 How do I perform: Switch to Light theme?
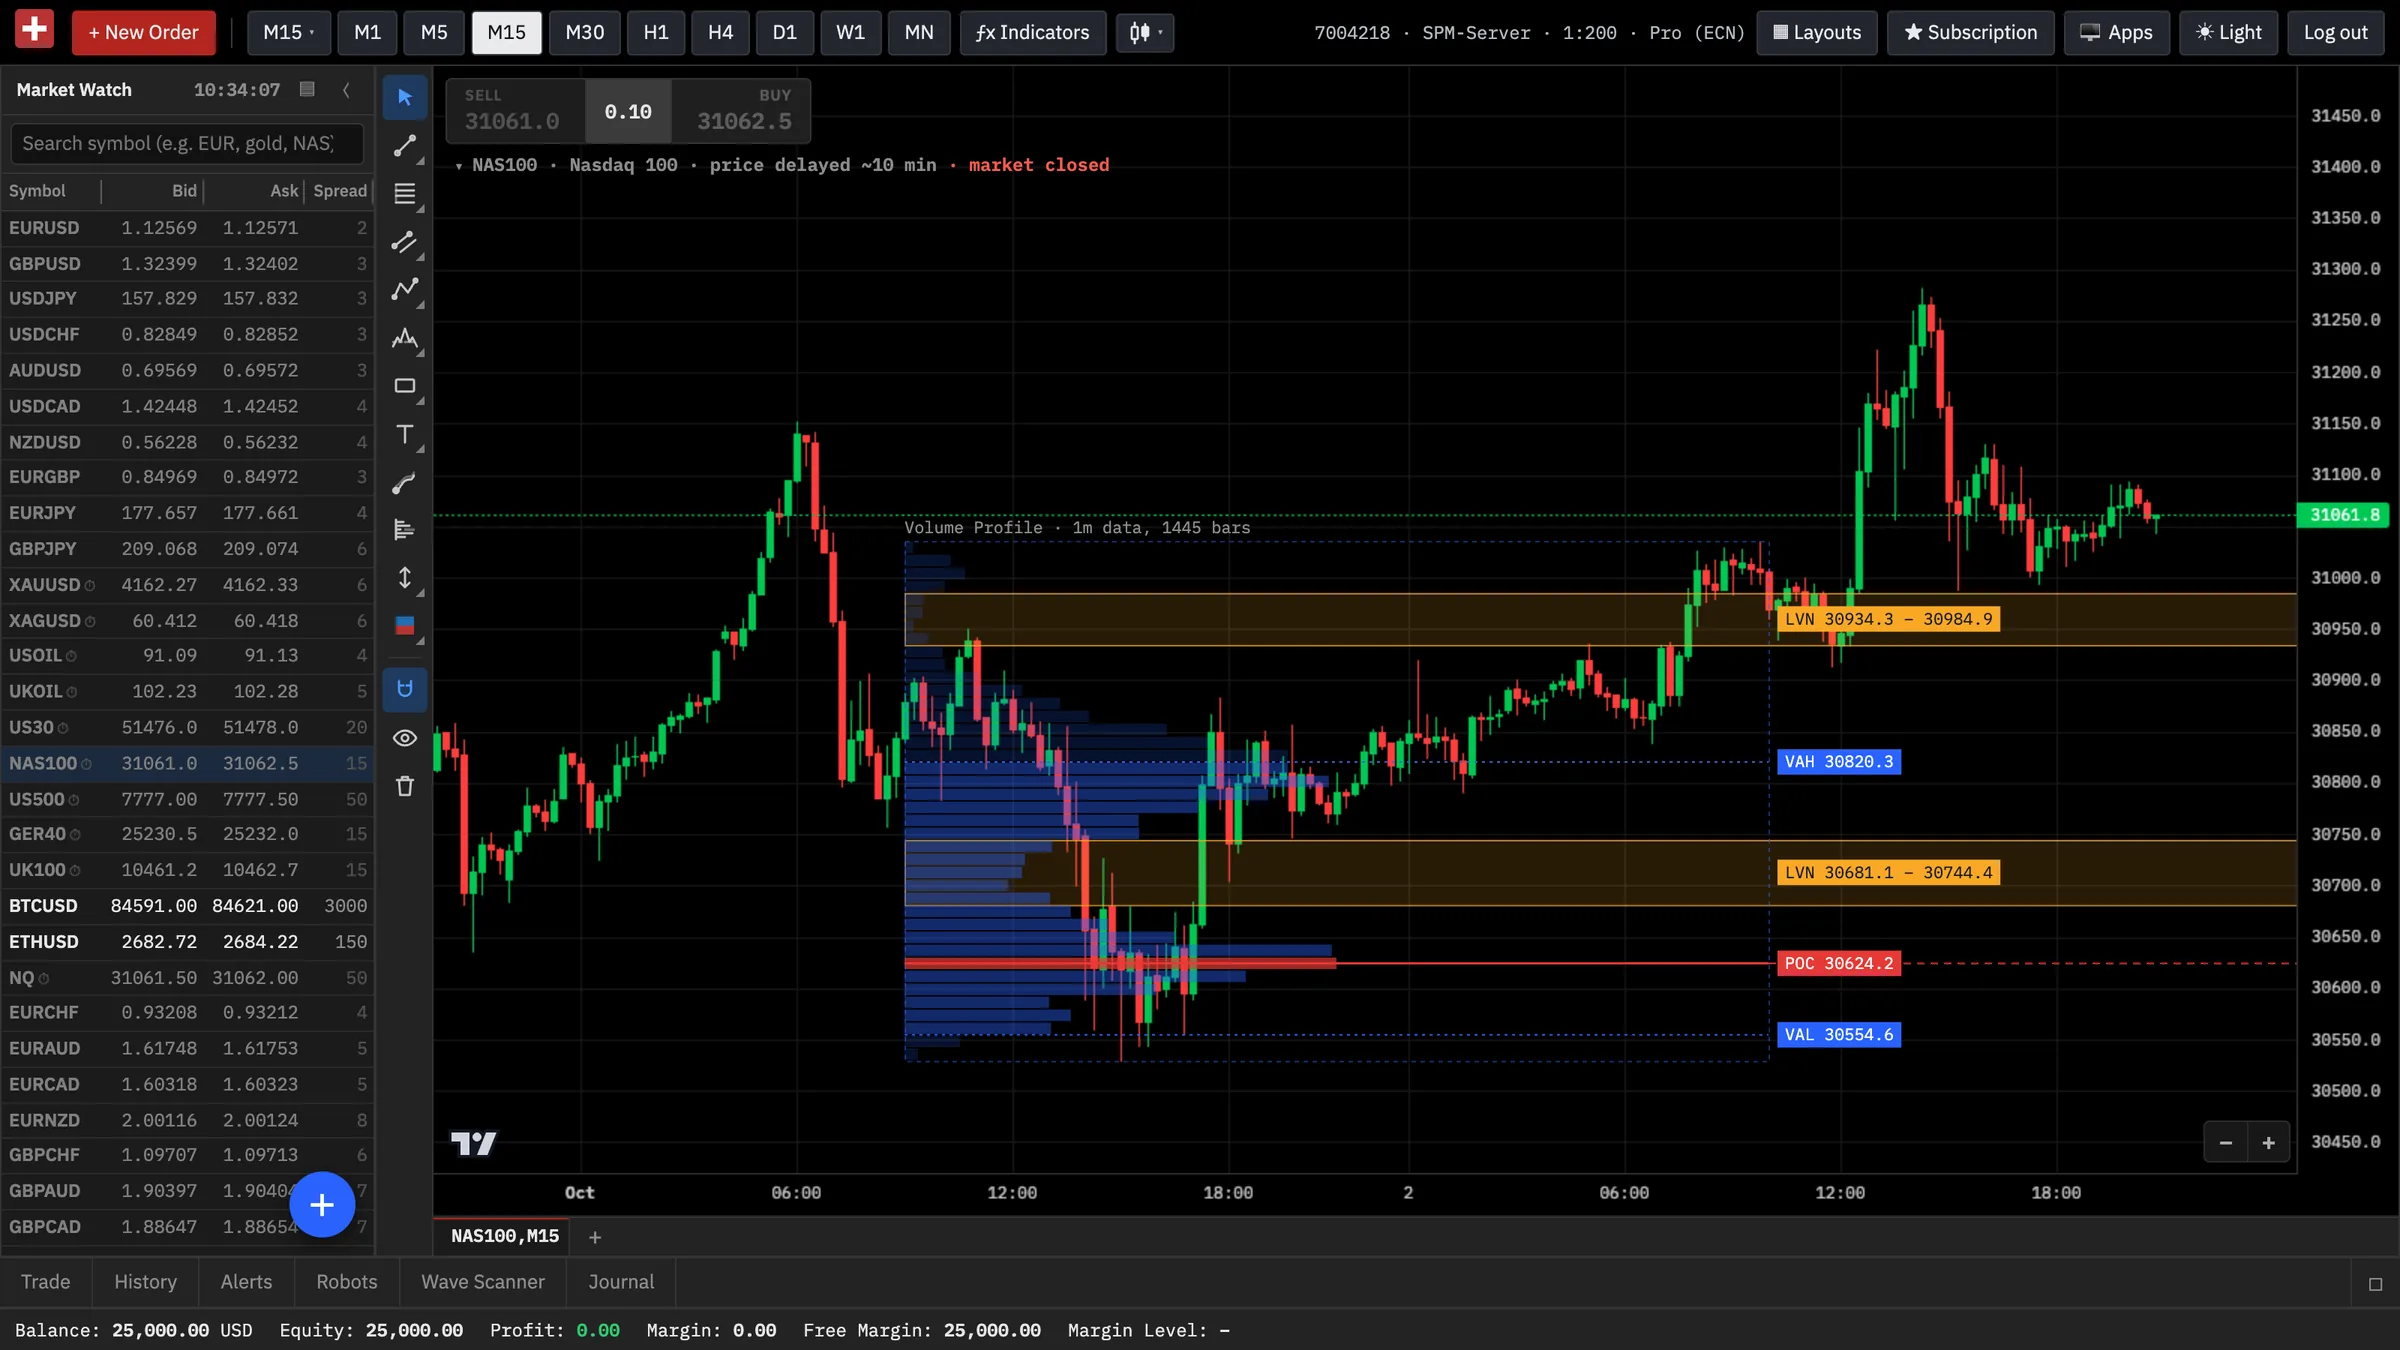(2228, 32)
